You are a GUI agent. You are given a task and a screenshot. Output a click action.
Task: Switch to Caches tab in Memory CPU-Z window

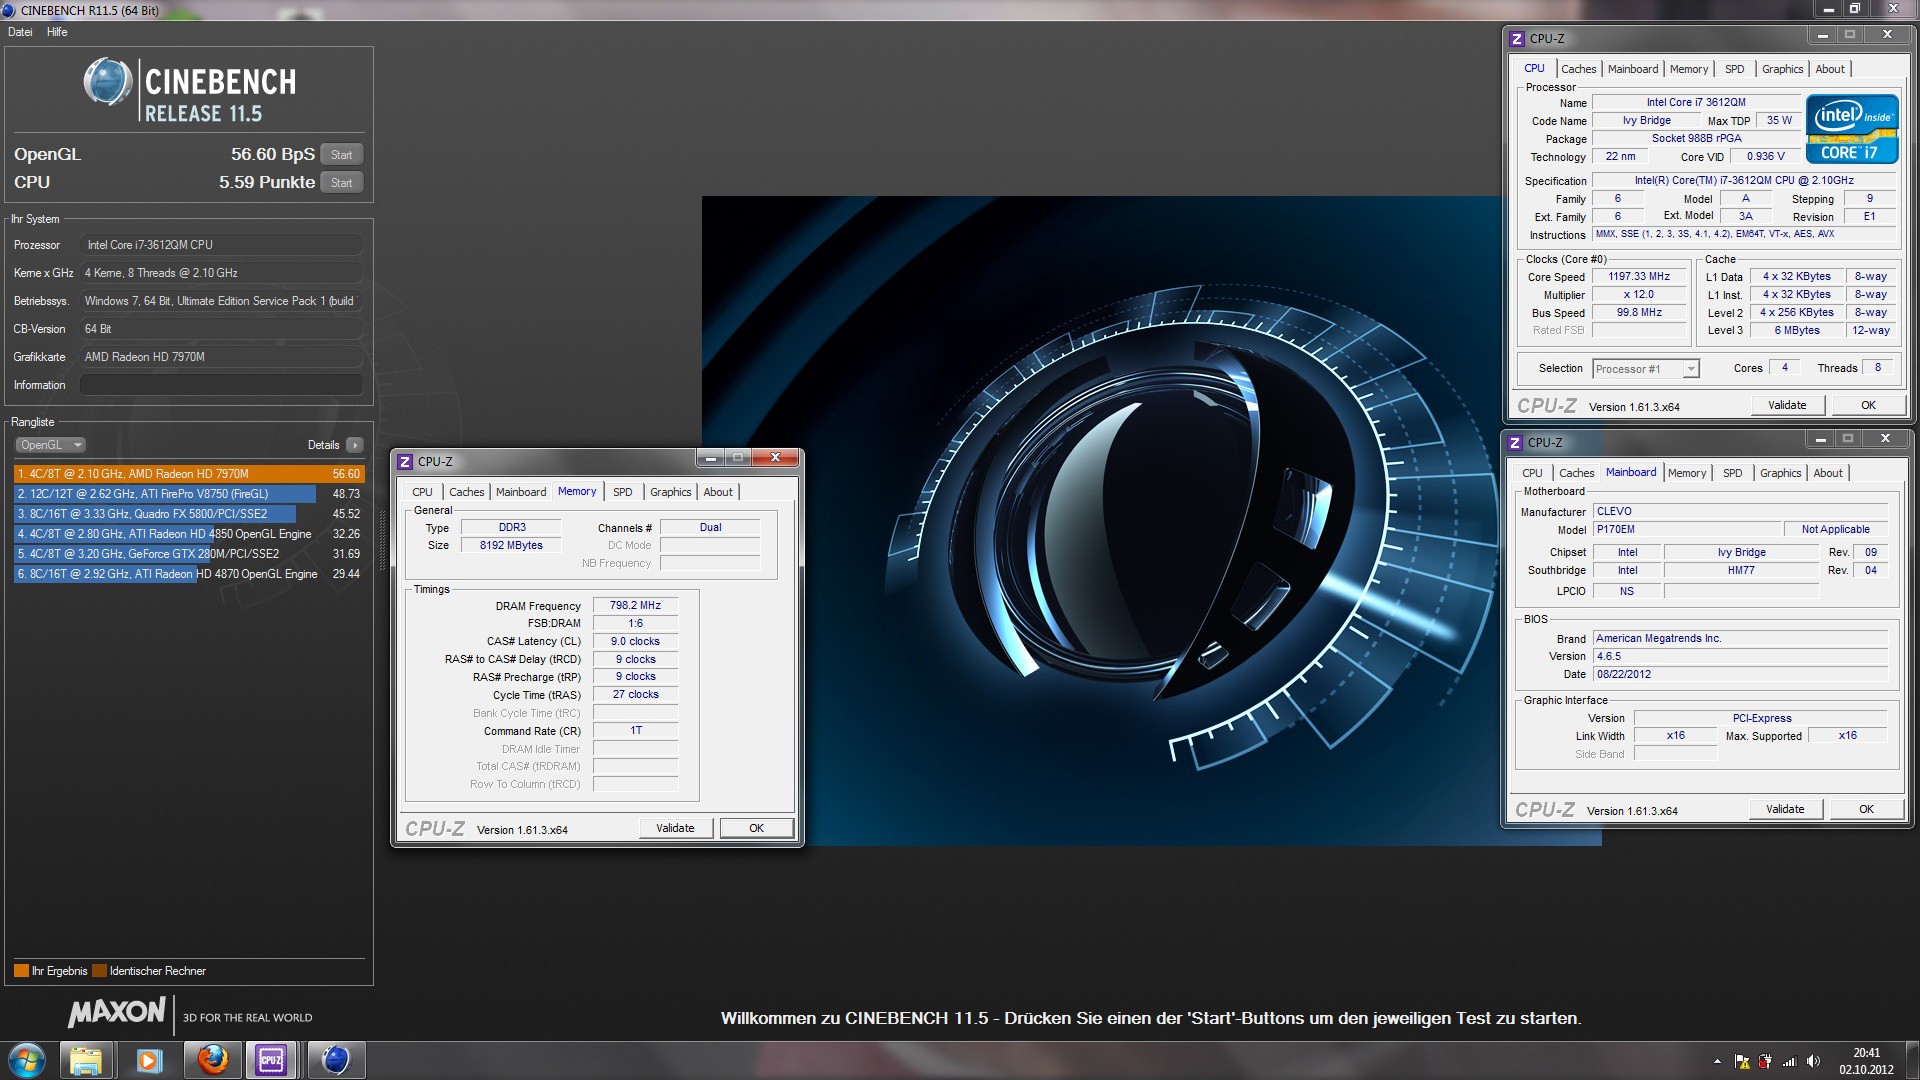(x=466, y=492)
